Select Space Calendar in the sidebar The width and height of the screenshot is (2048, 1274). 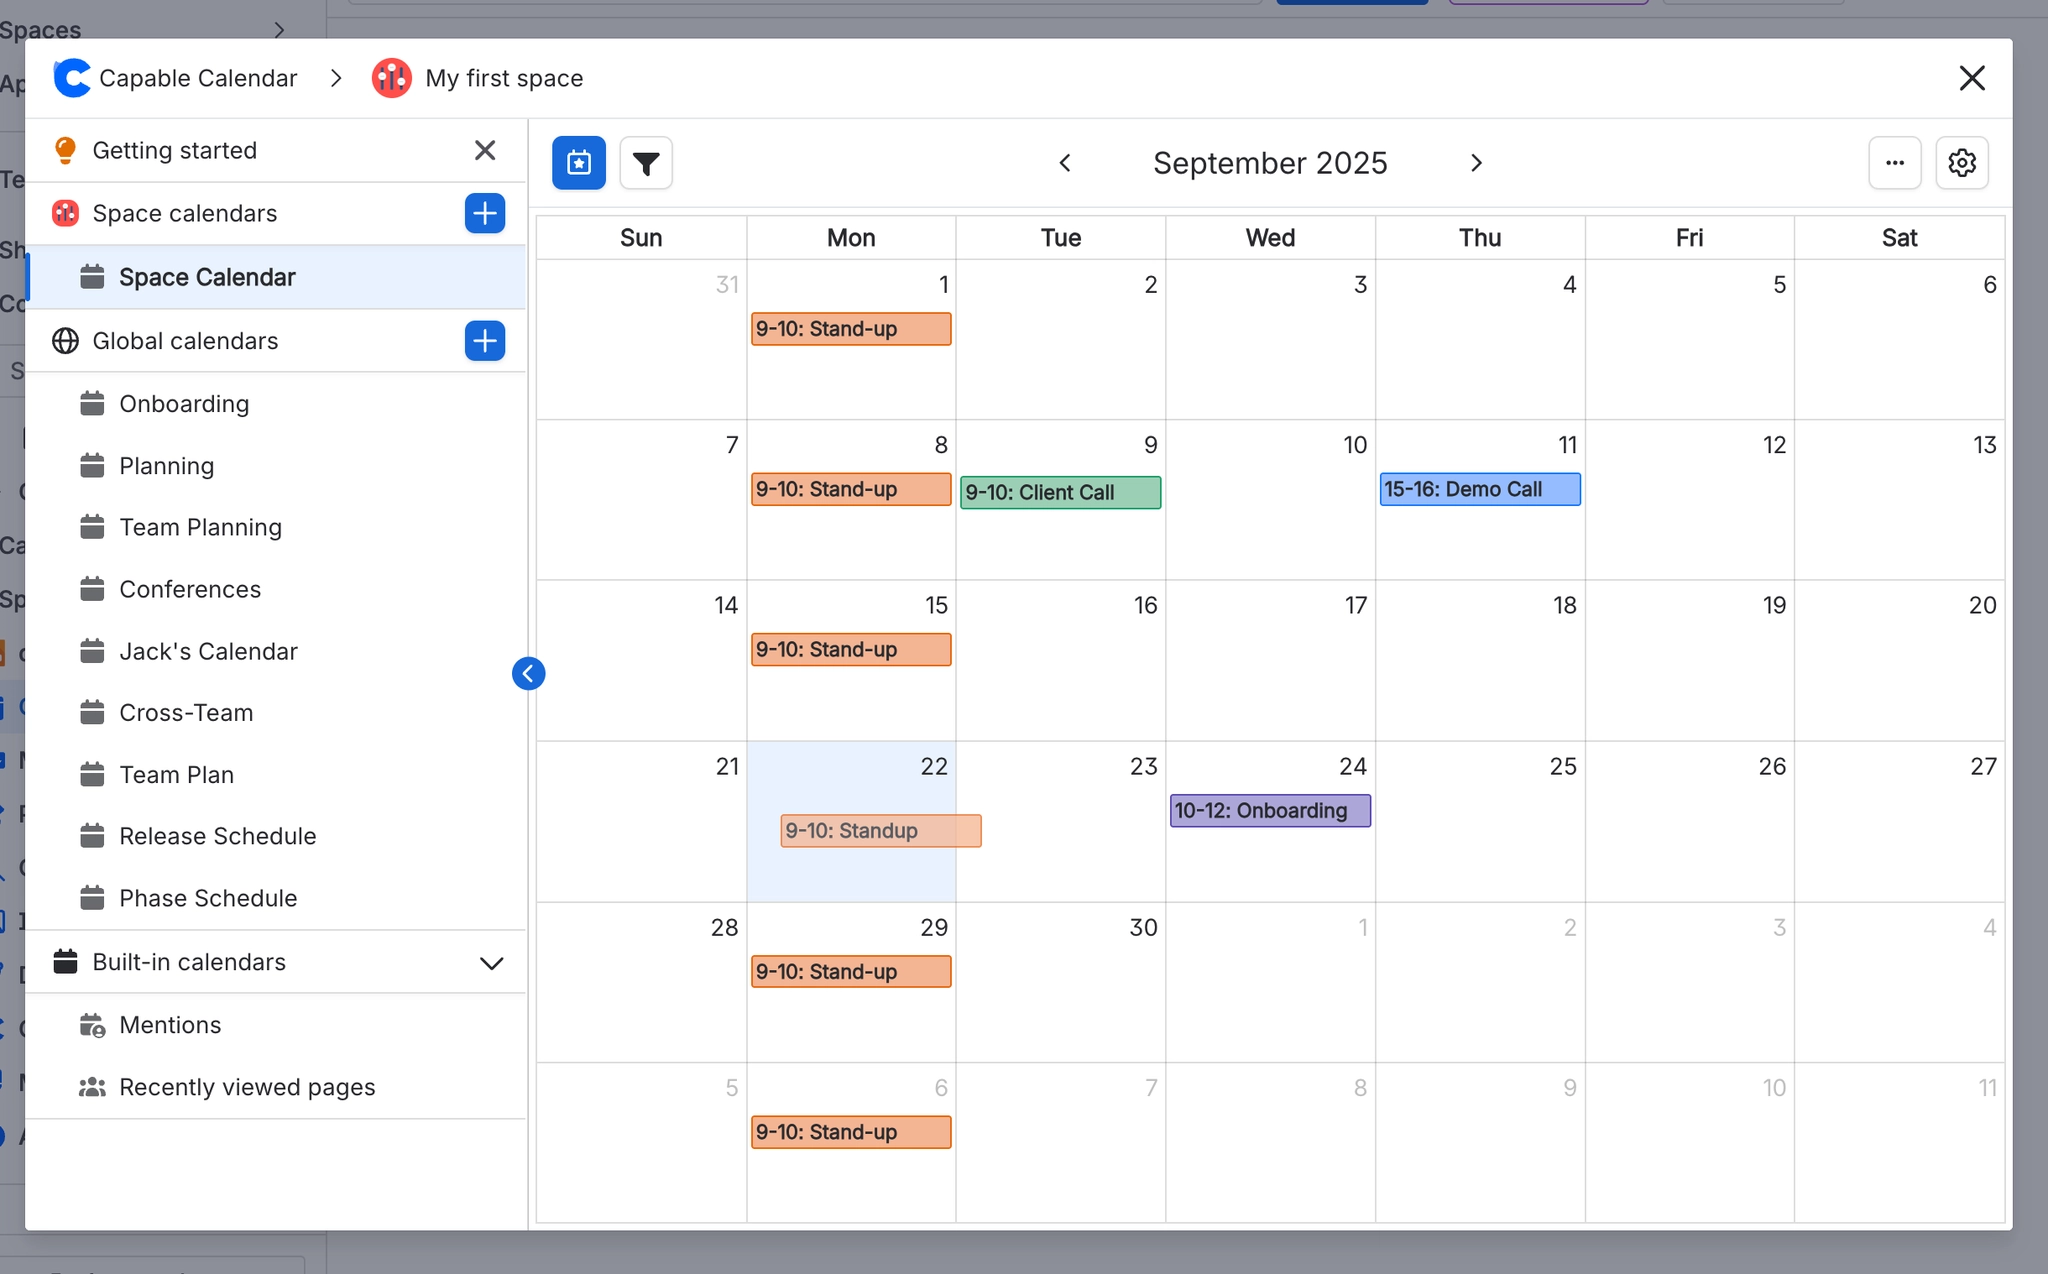[207, 277]
